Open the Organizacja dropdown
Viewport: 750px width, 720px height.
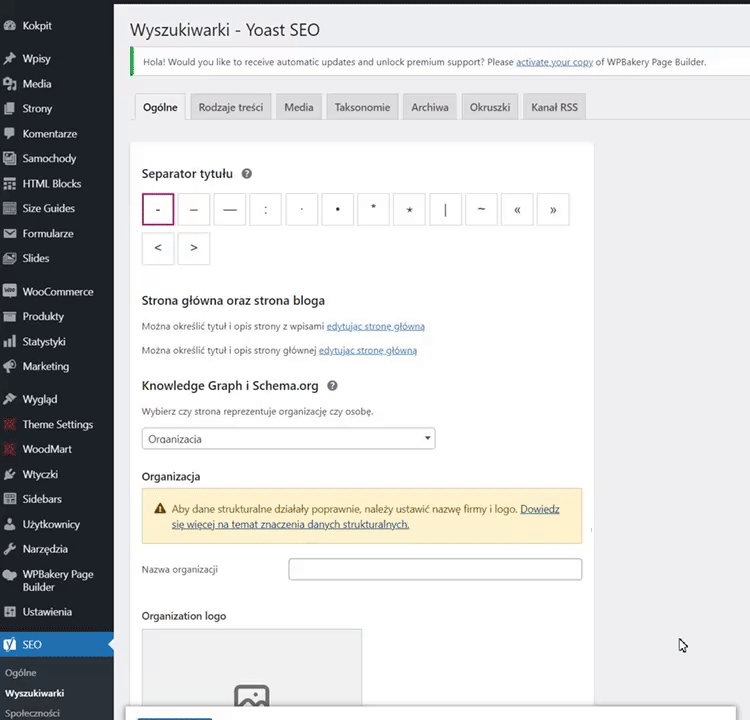[288, 438]
